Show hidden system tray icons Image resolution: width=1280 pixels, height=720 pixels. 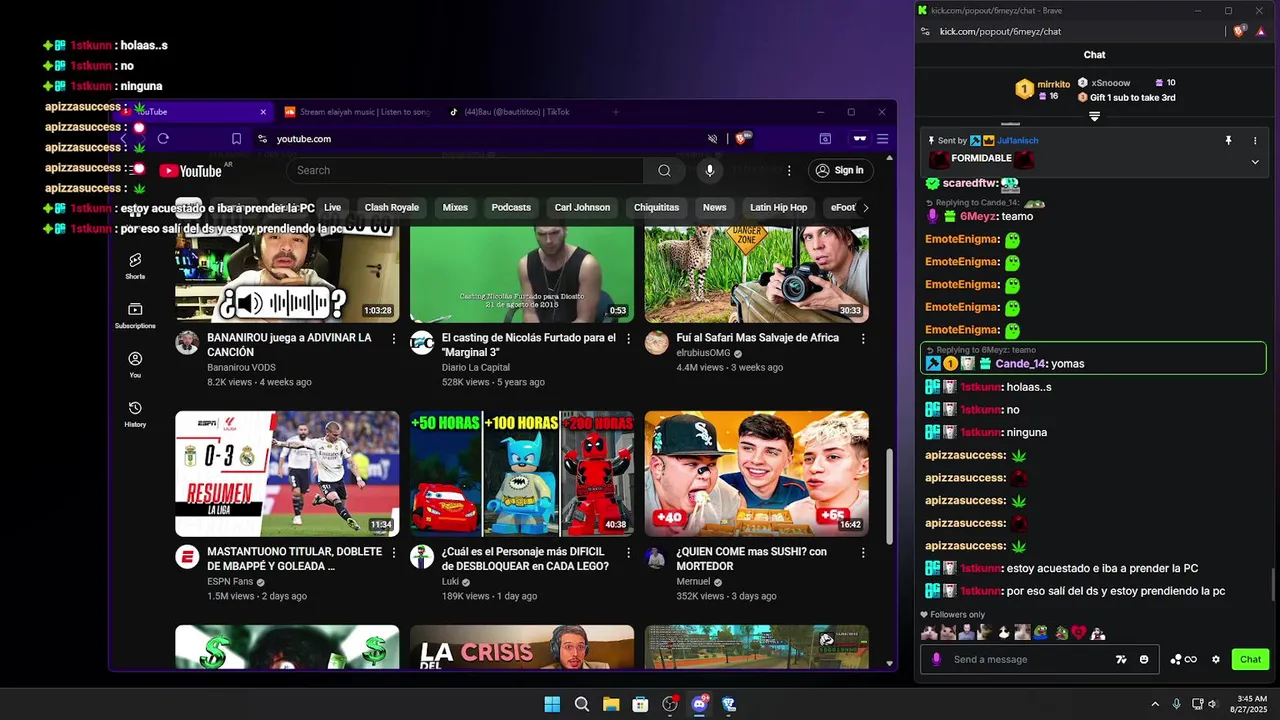click(1155, 704)
